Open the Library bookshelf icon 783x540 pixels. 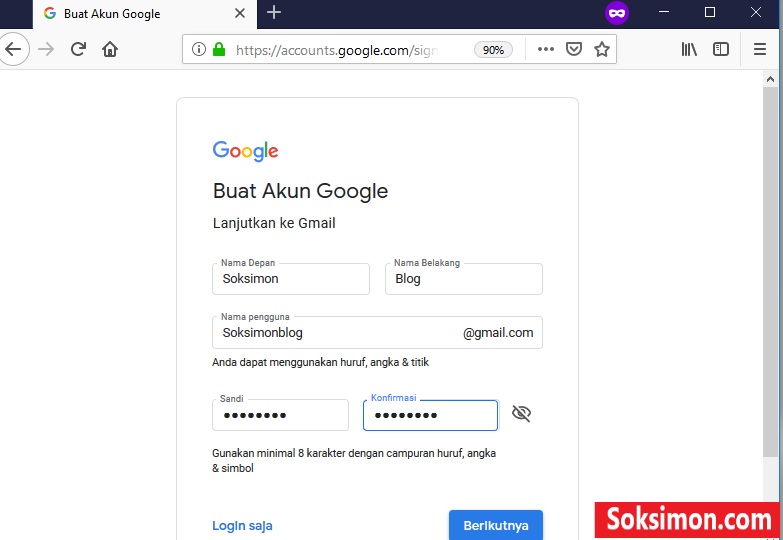[x=689, y=49]
